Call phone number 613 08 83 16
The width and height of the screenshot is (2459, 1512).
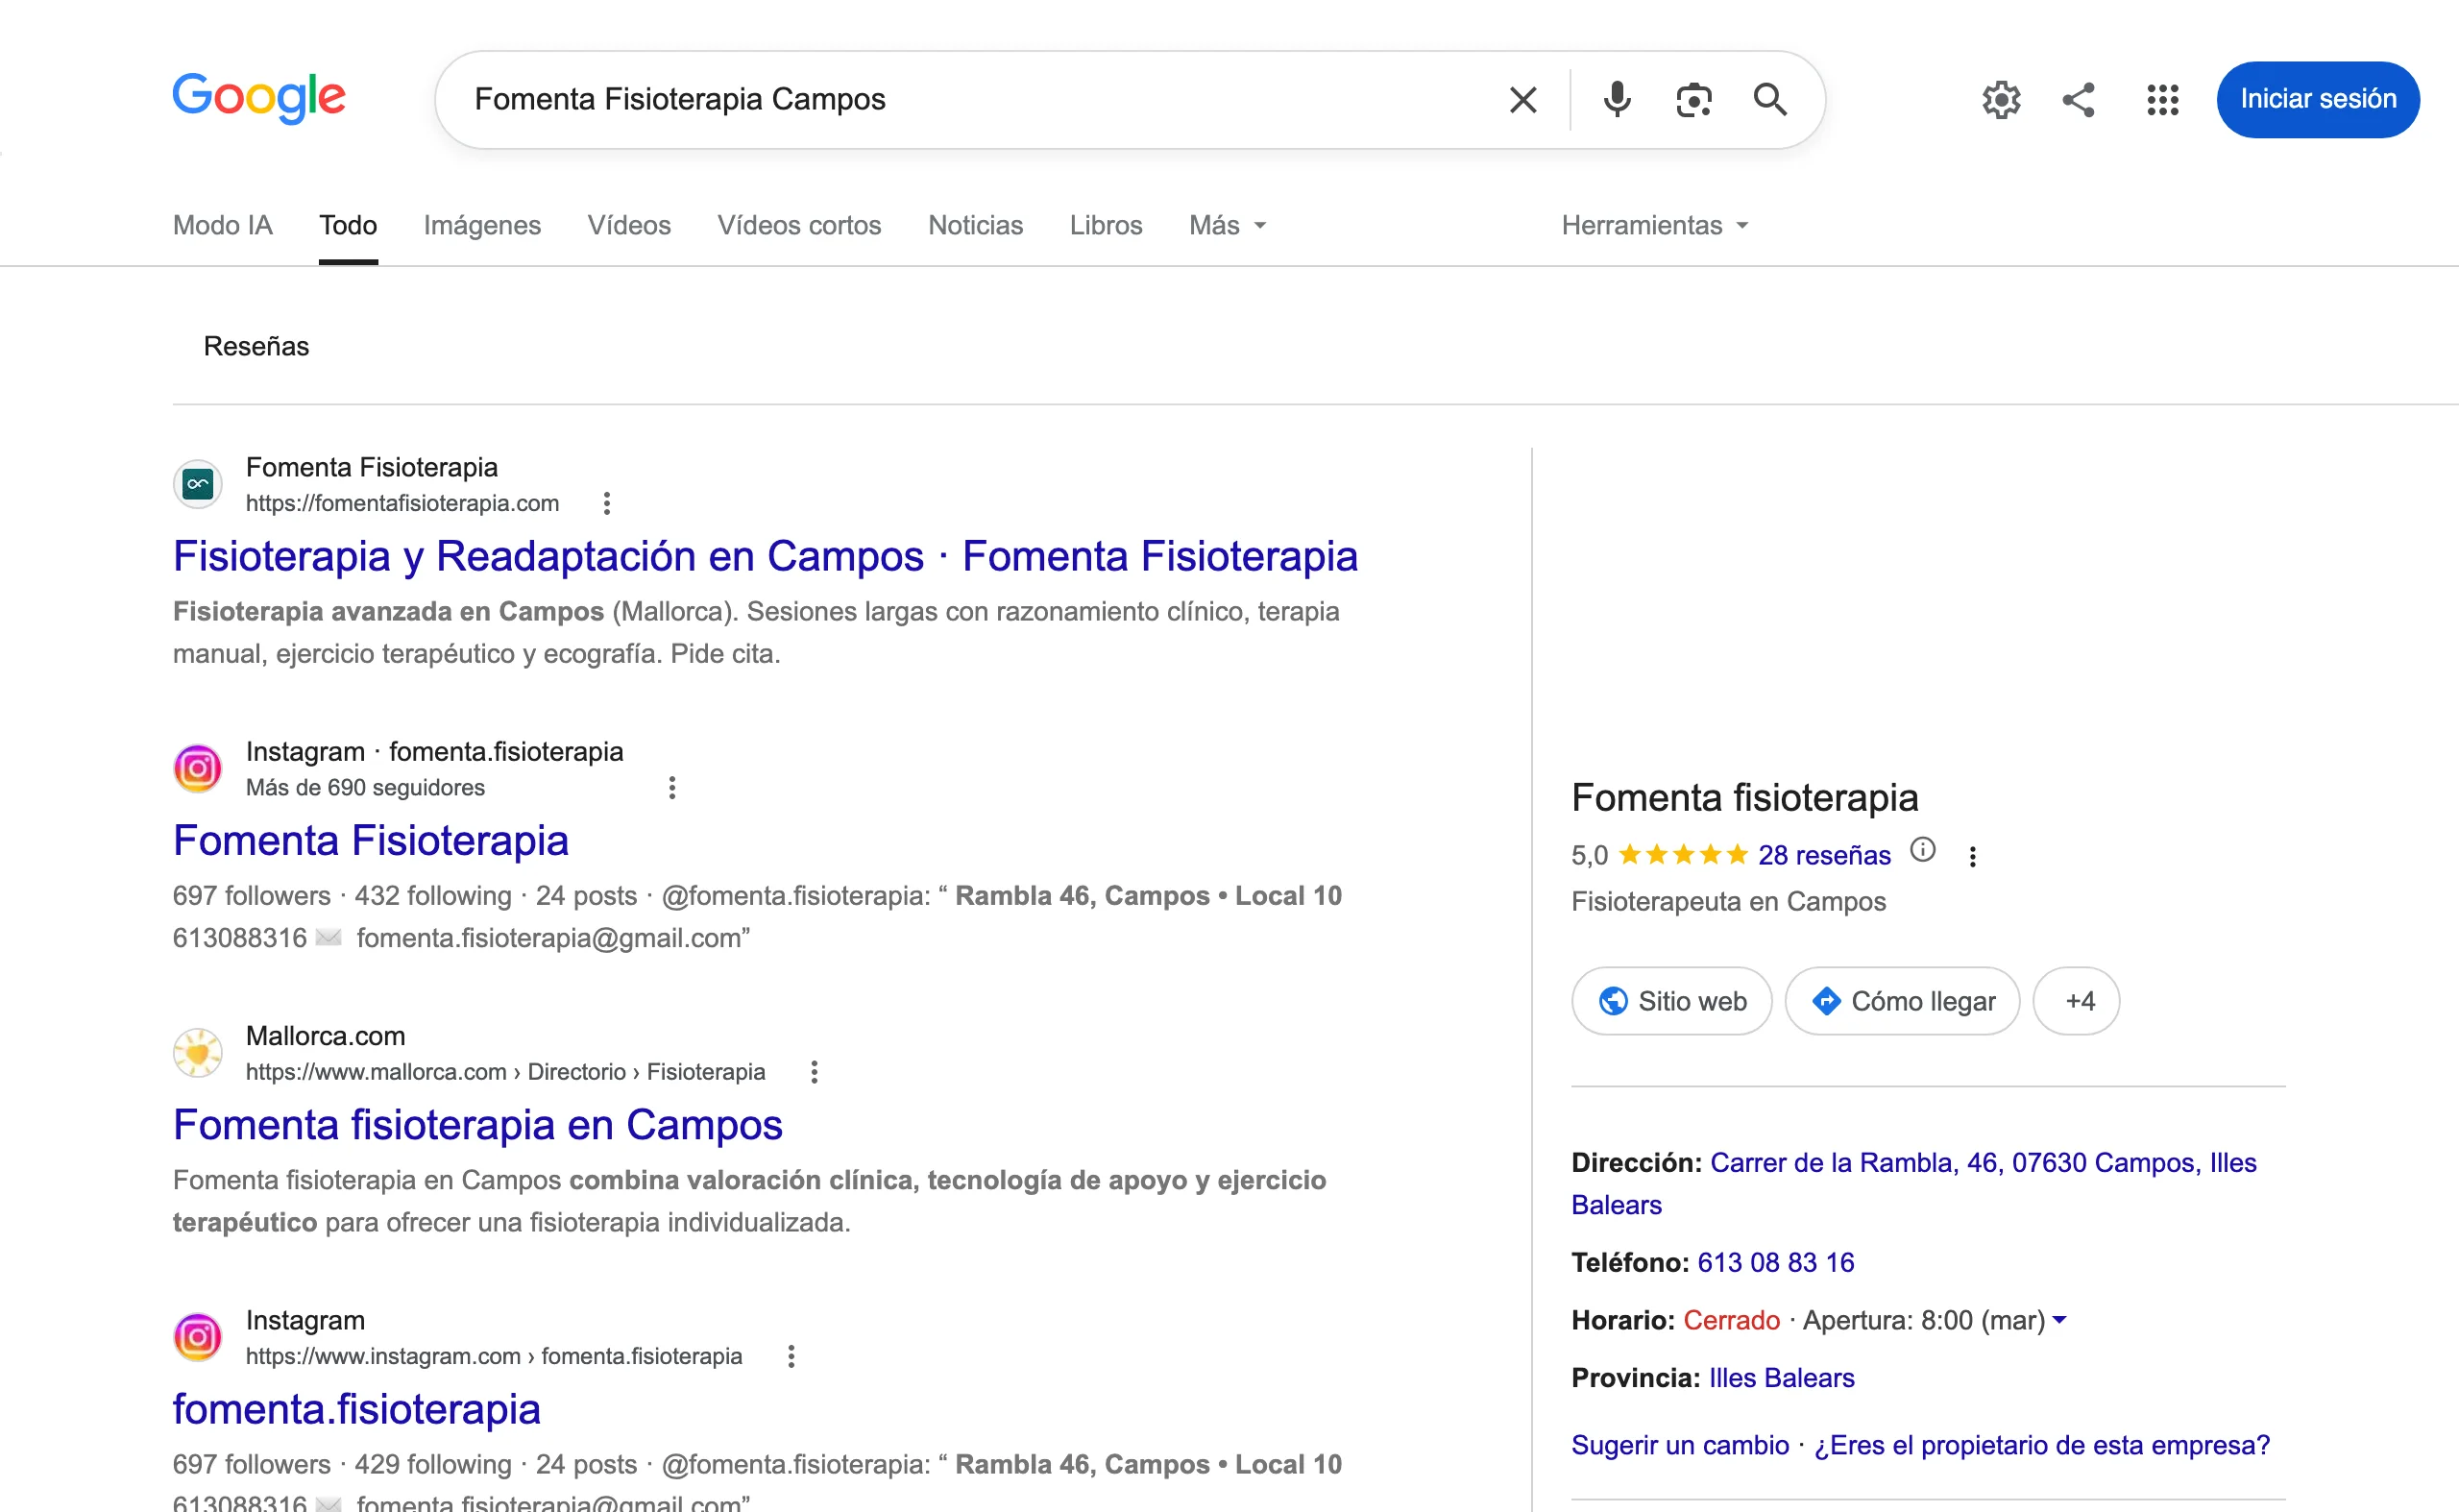(x=1775, y=1262)
